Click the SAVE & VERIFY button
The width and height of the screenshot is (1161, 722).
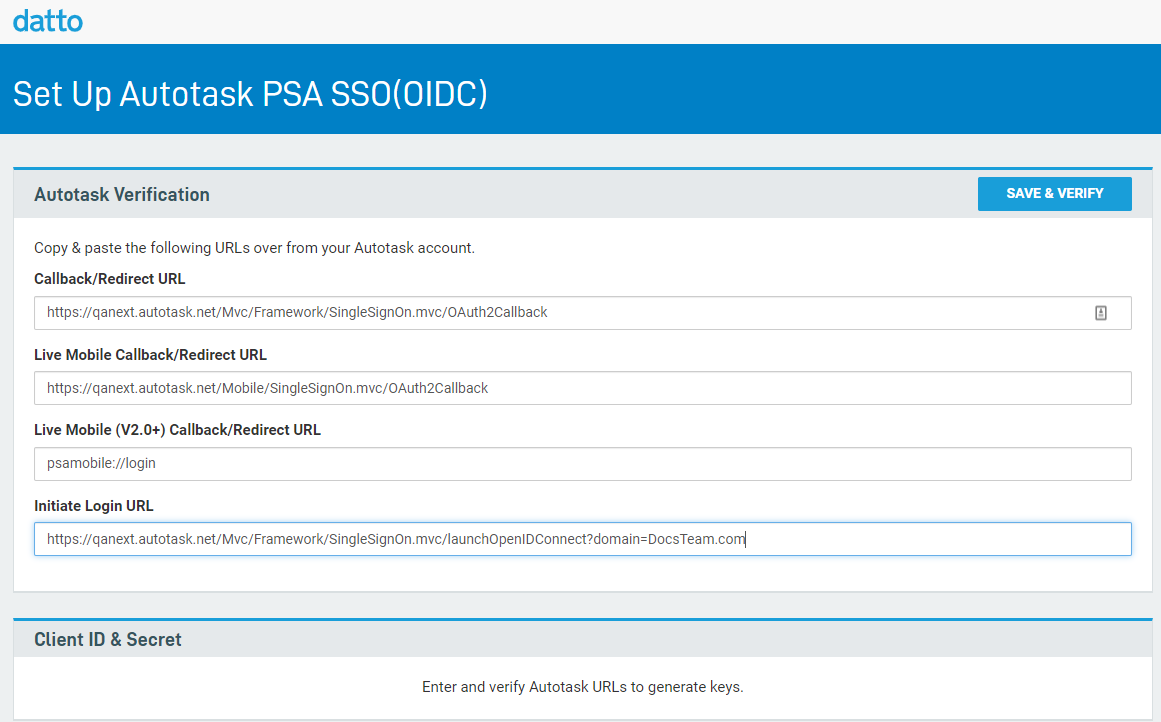[1054, 193]
